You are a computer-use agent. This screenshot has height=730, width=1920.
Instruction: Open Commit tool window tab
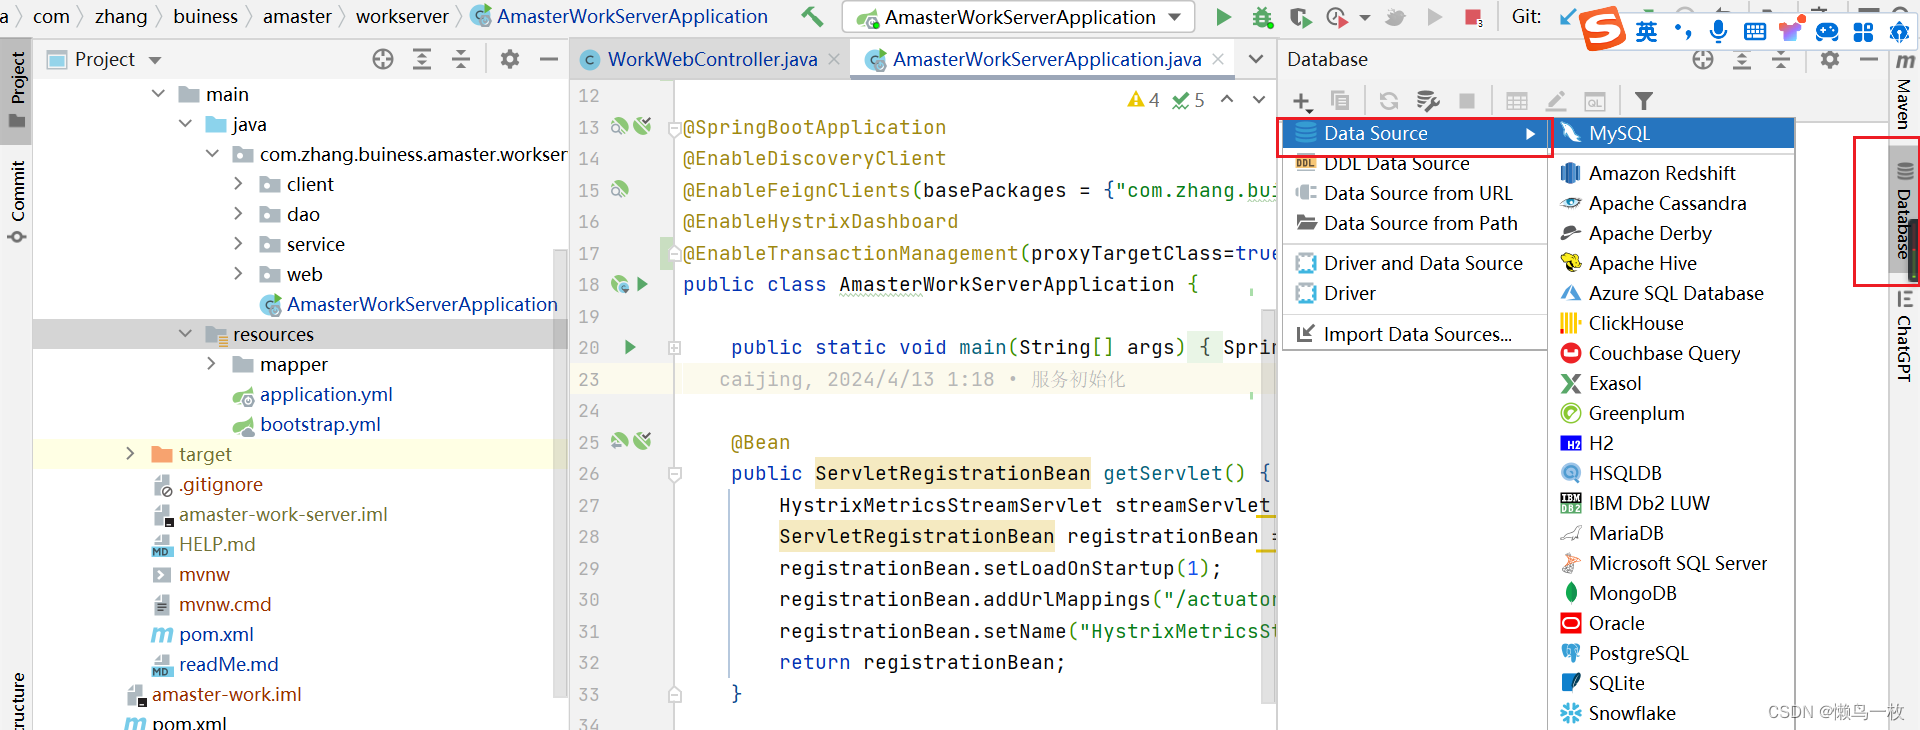point(17,203)
